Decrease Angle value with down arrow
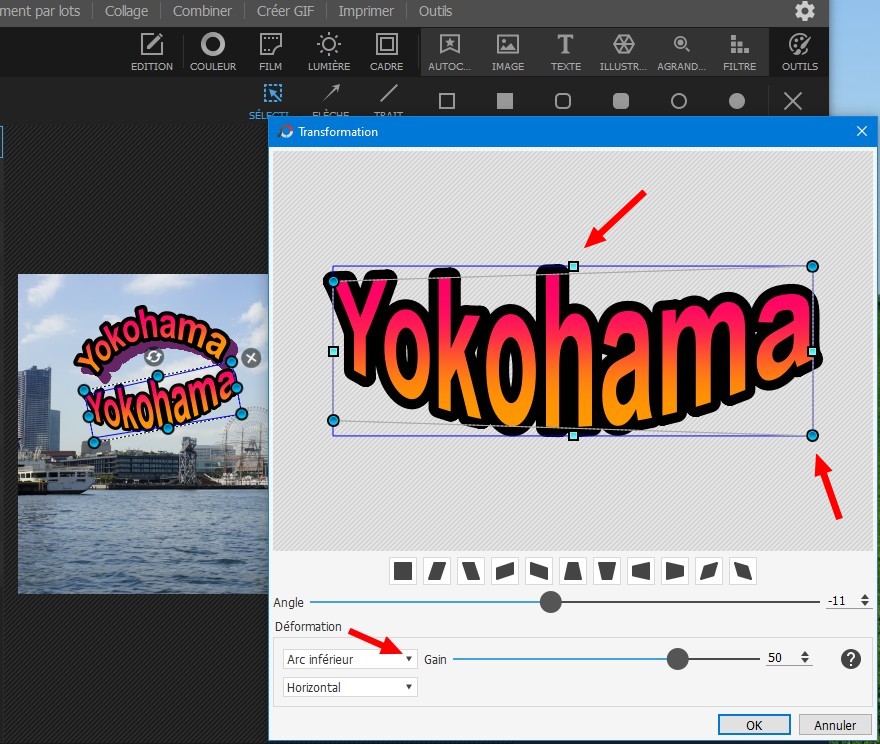The height and width of the screenshot is (744, 880). tap(865, 605)
